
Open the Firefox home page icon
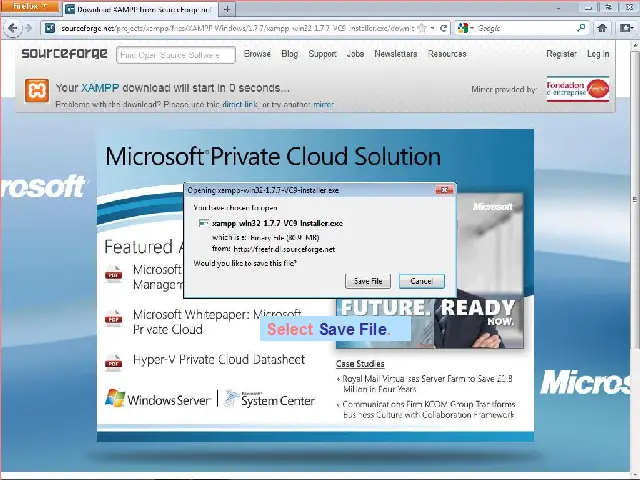(602, 28)
